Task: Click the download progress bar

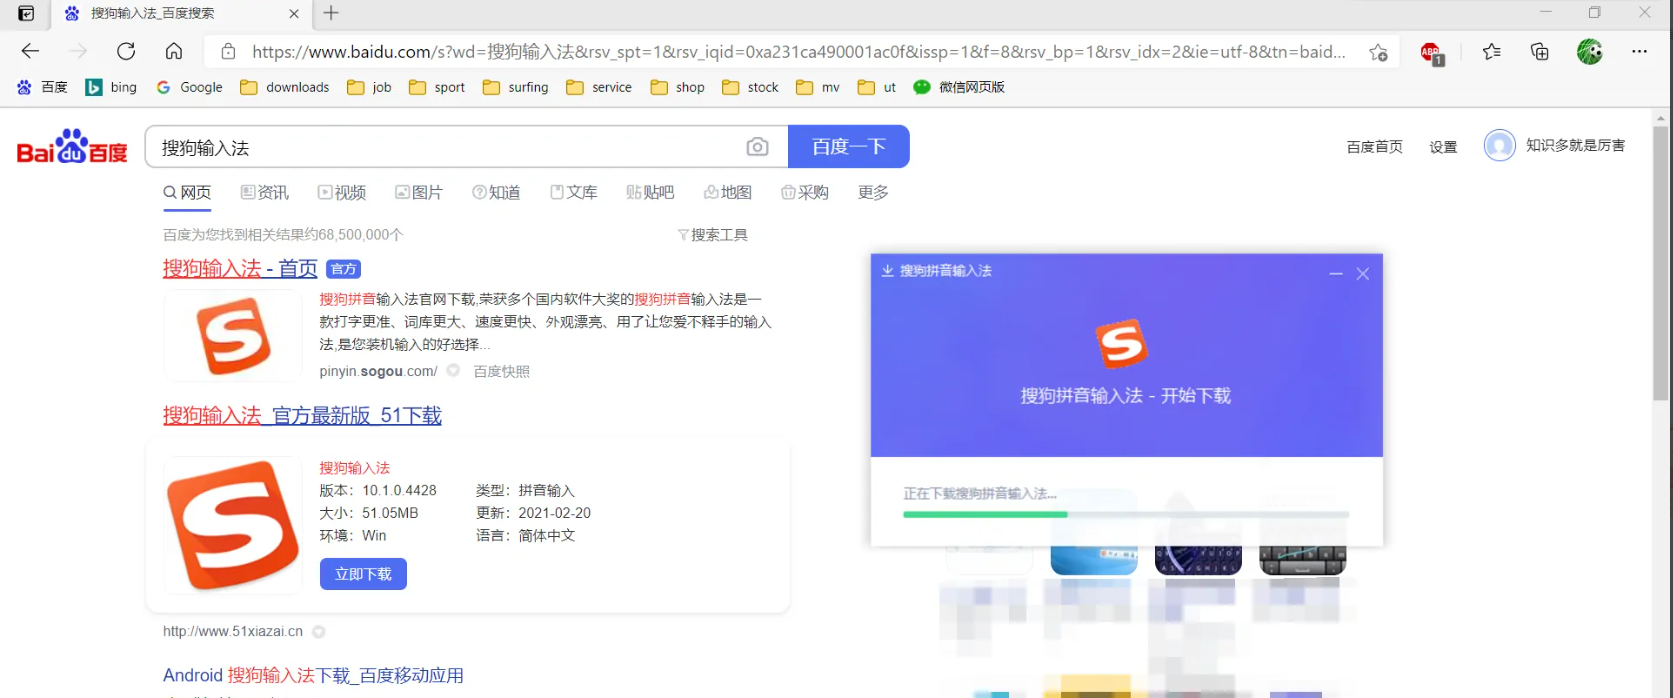Action: [x=1126, y=514]
